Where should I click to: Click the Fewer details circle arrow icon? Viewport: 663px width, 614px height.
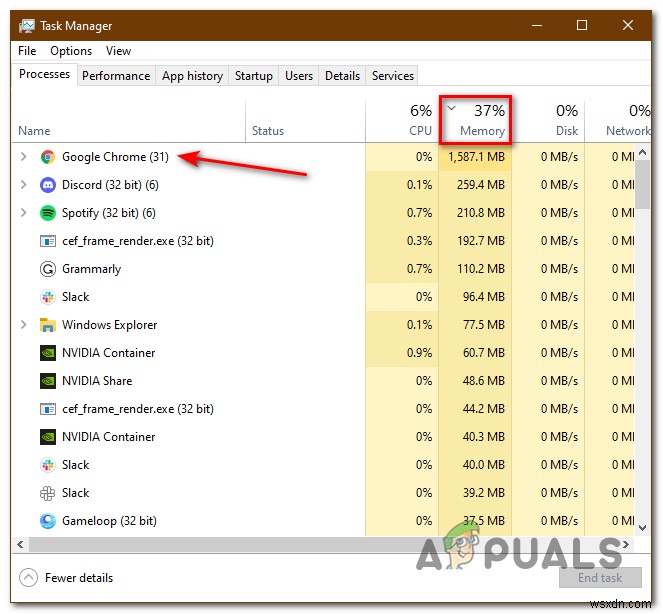[x=28, y=578]
